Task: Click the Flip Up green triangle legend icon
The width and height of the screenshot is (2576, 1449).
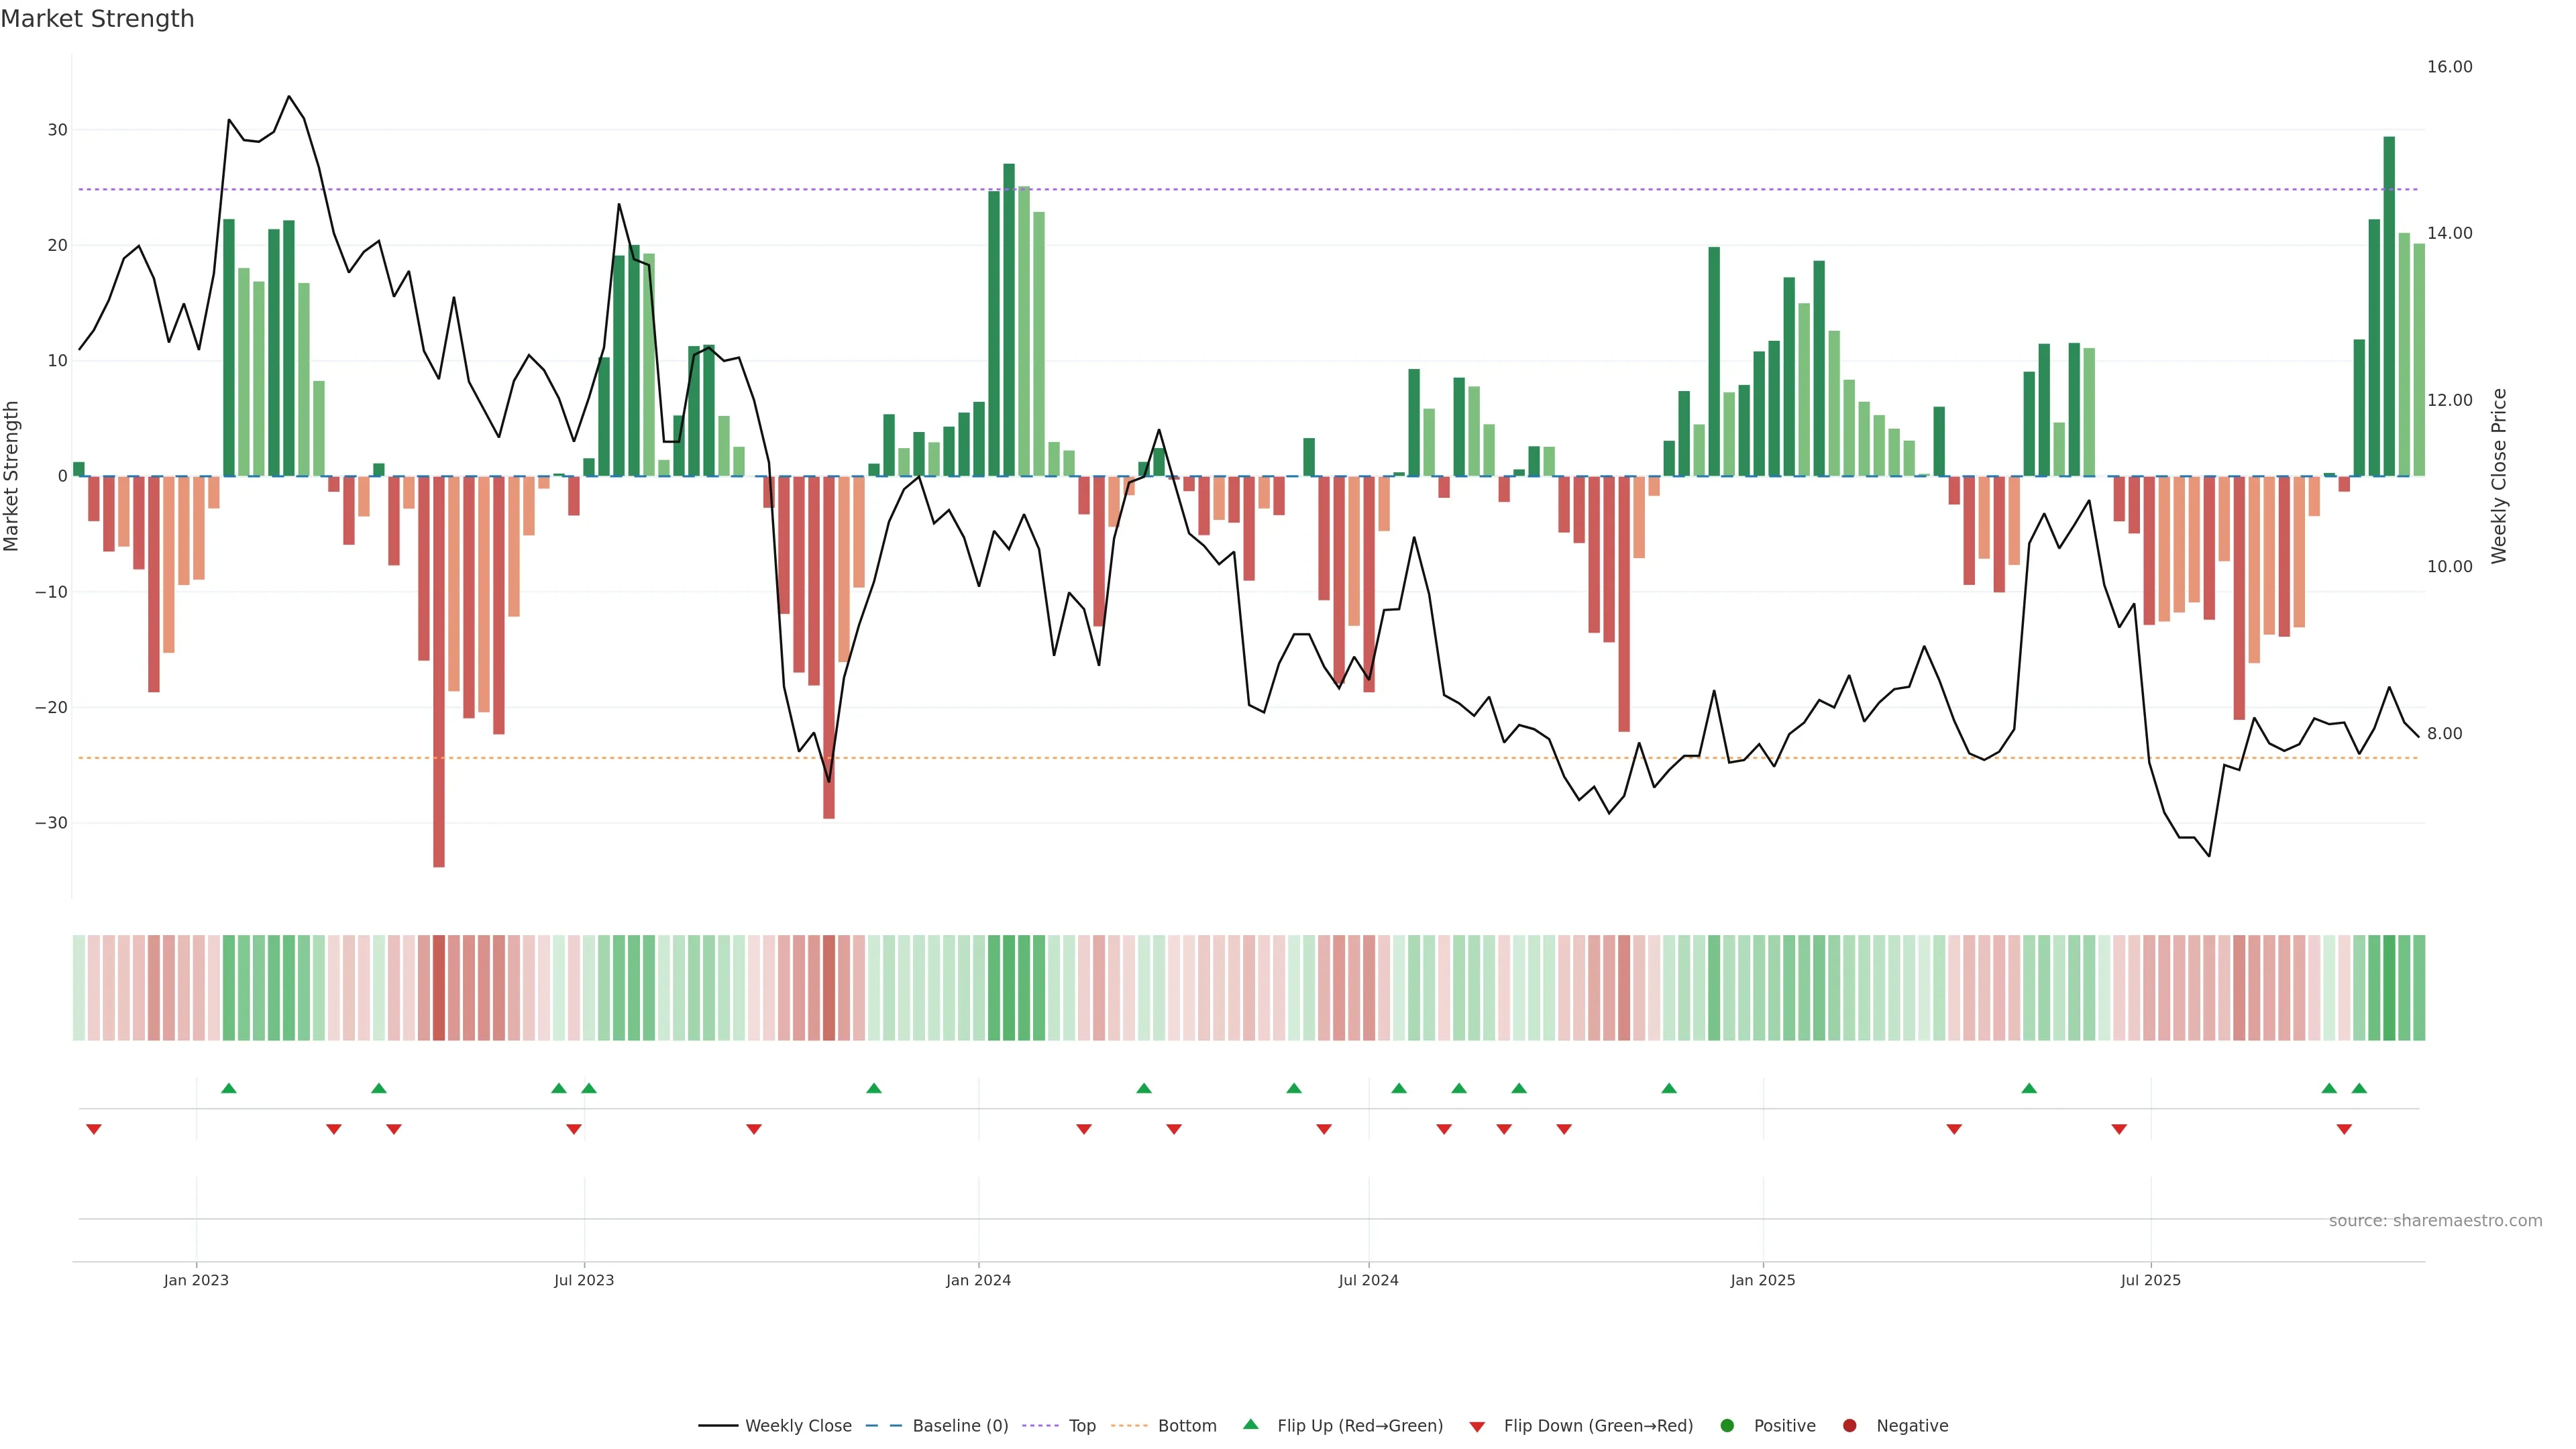Action: [x=1250, y=1424]
